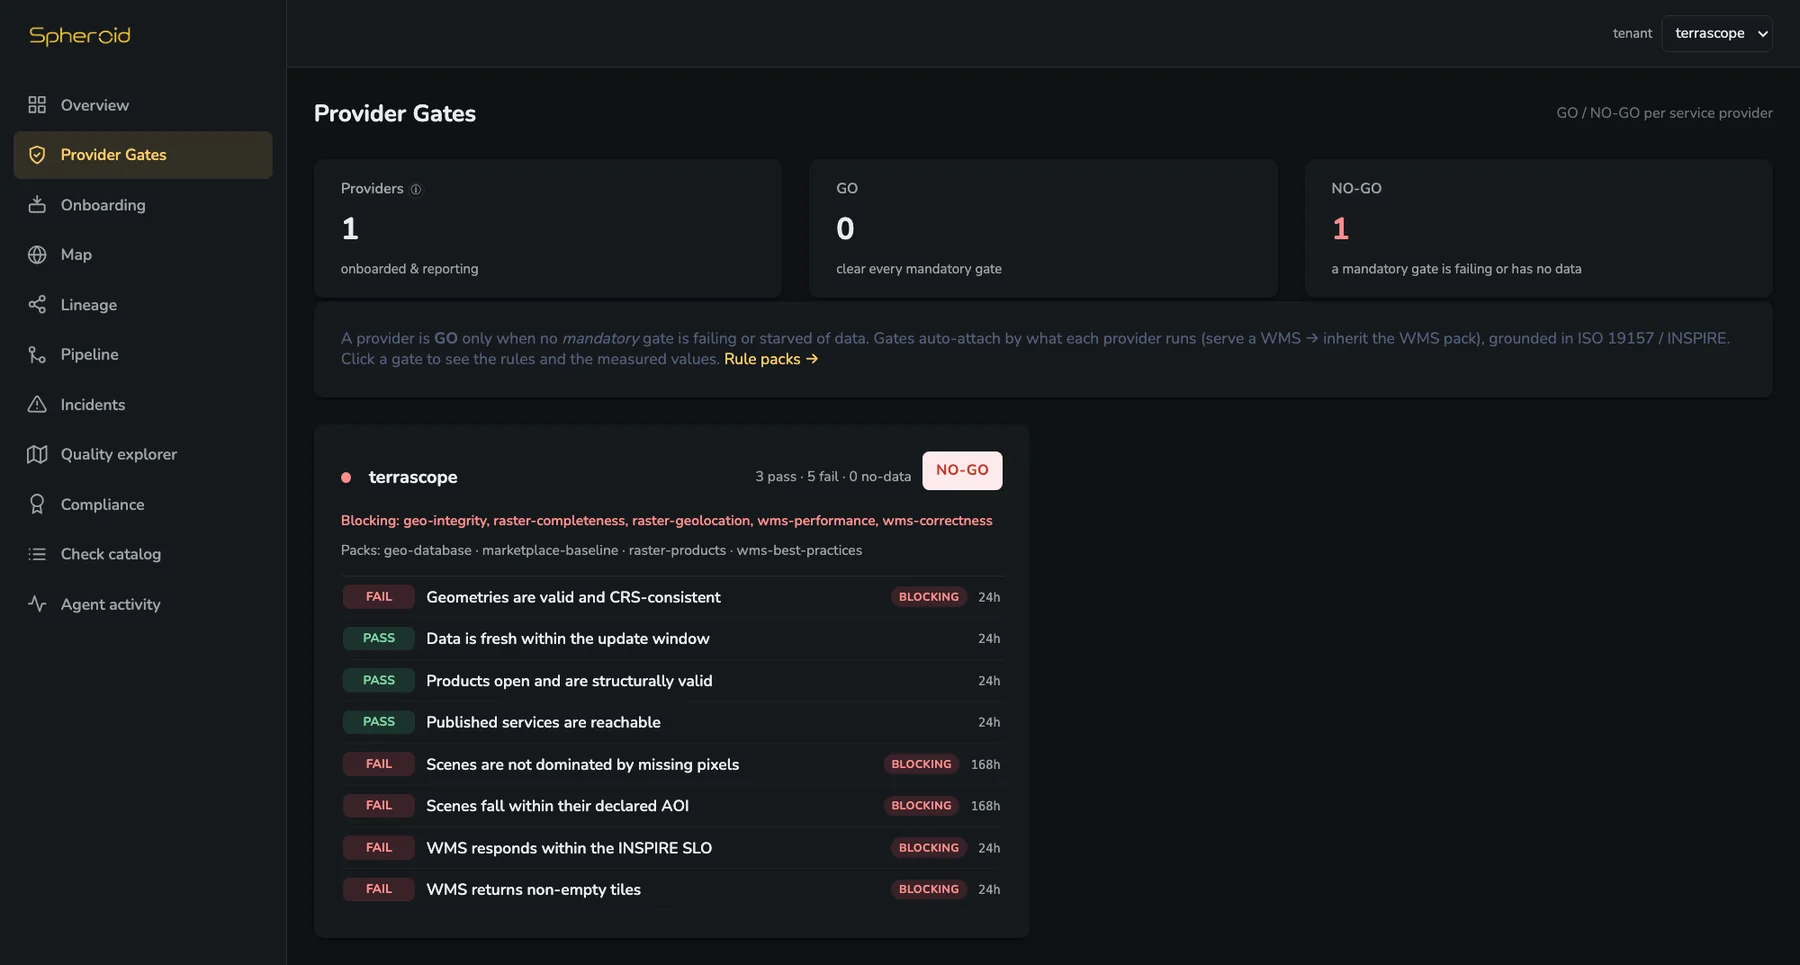This screenshot has width=1800, height=965.
Task: Click the Check catalog list icon
Action: (x=37, y=554)
